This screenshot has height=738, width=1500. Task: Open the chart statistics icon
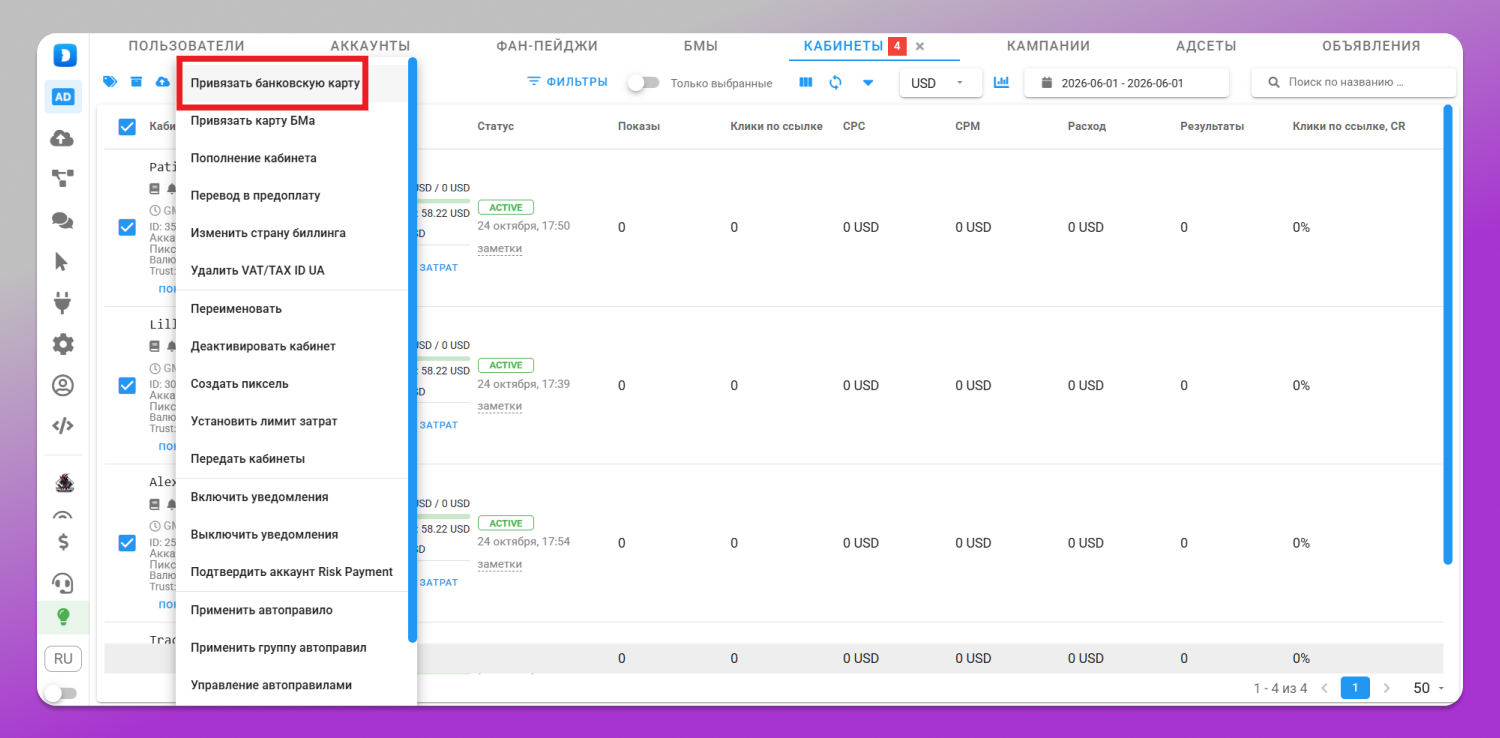coord(1001,82)
